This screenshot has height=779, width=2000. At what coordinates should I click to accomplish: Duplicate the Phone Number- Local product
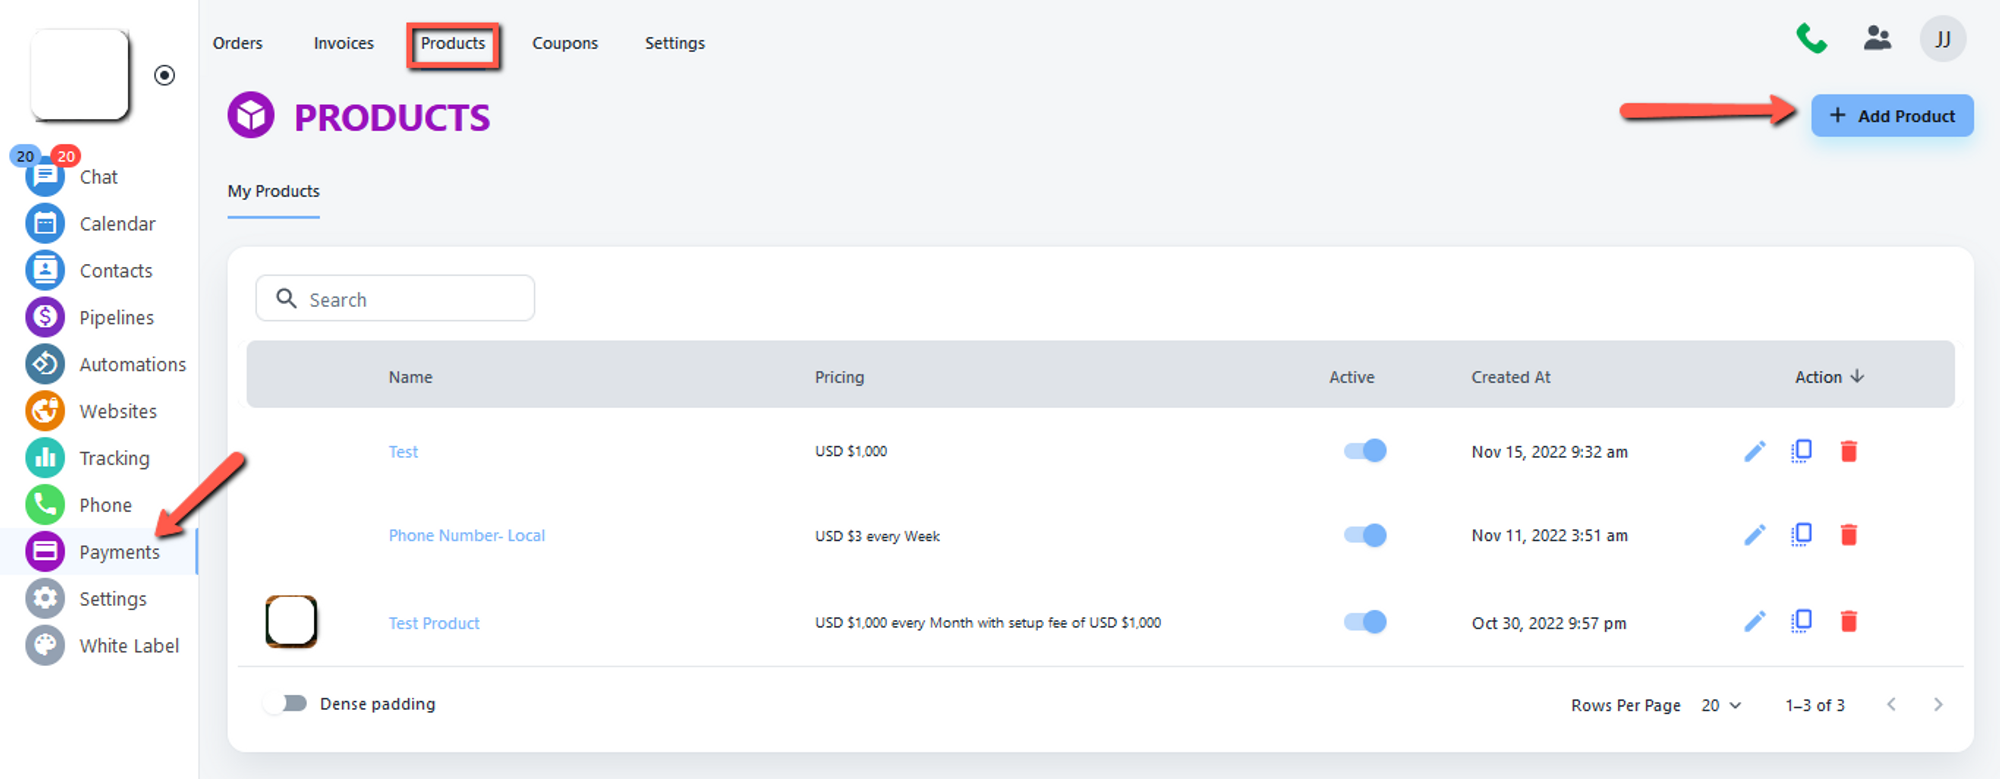[1801, 535]
